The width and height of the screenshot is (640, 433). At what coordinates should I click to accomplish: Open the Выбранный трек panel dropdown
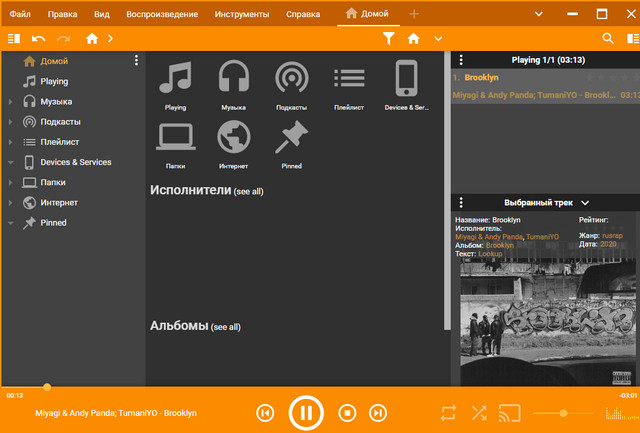[x=585, y=202]
